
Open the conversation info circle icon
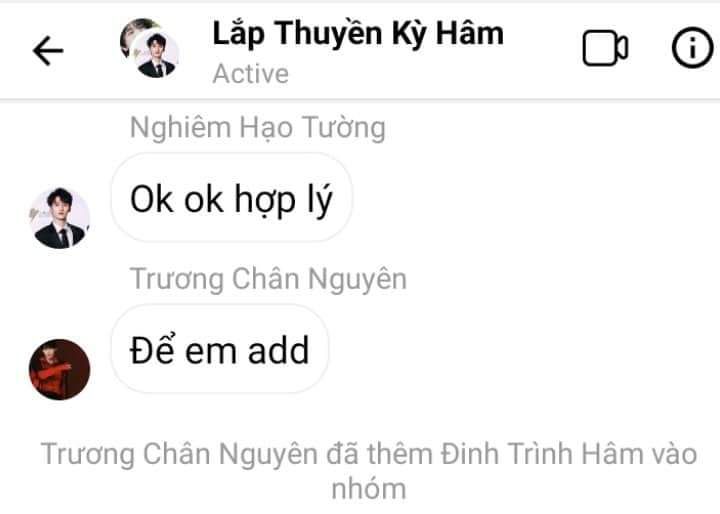(x=692, y=48)
